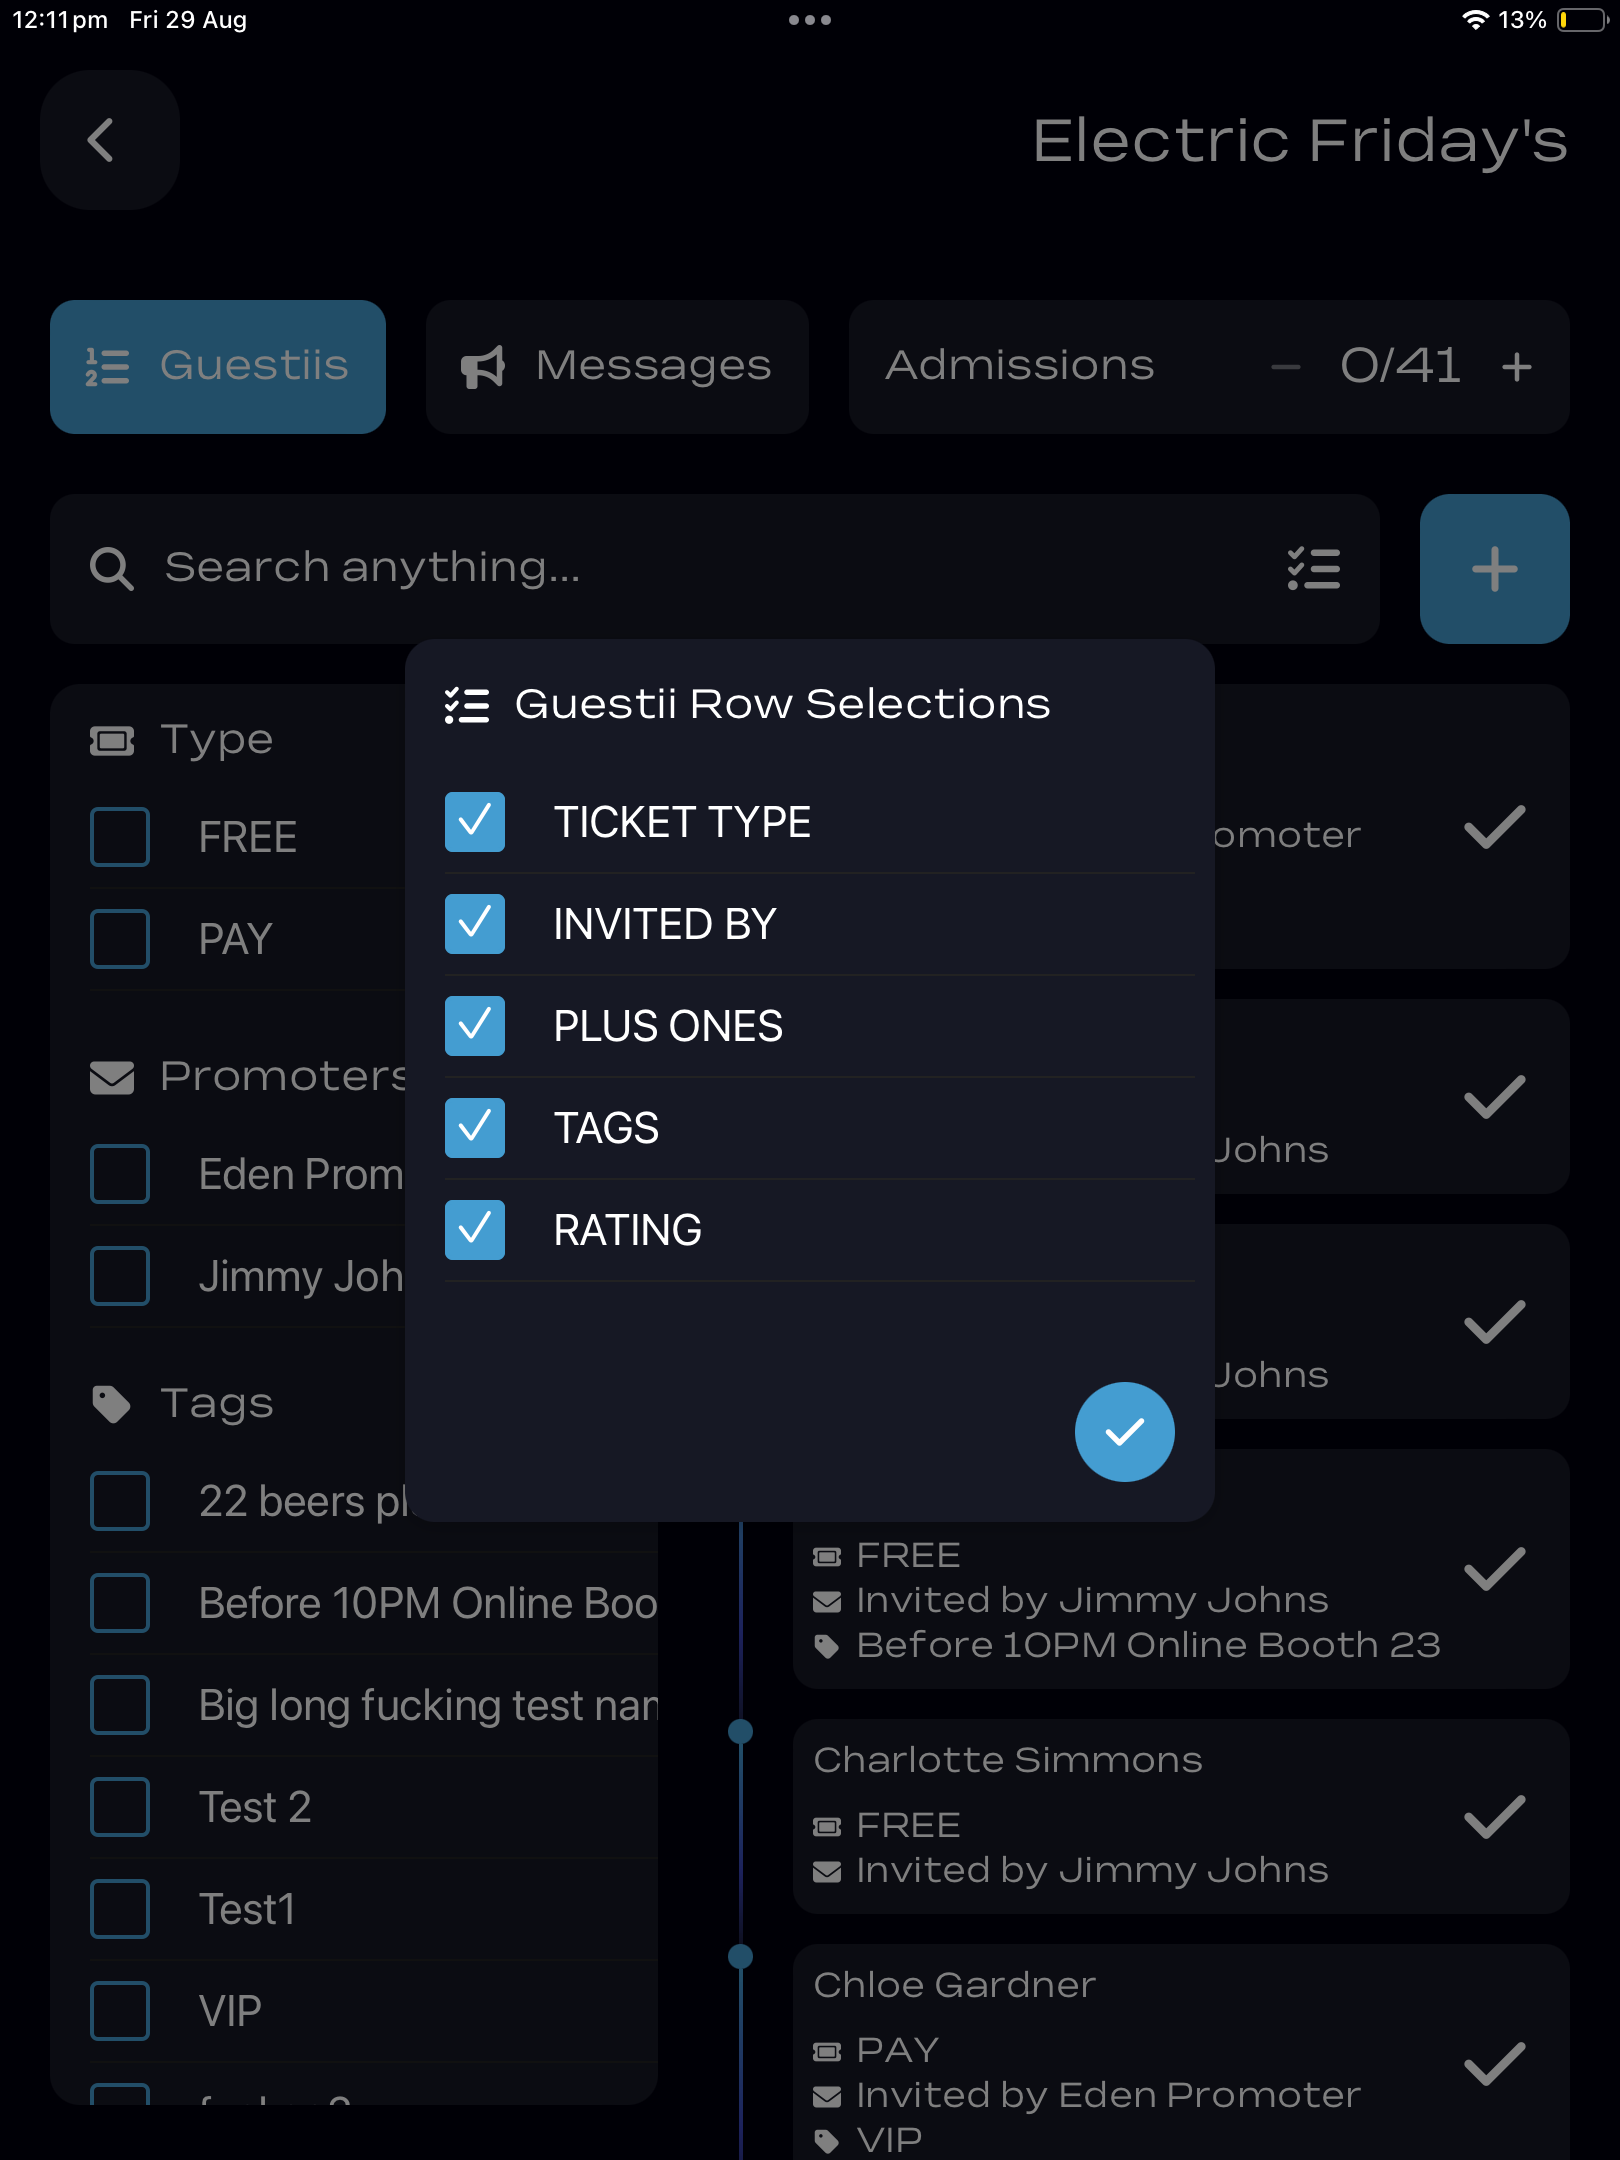Open the three-dot multitasking menu at top
Image resolution: width=1620 pixels, height=2160 pixels.
(x=809, y=20)
